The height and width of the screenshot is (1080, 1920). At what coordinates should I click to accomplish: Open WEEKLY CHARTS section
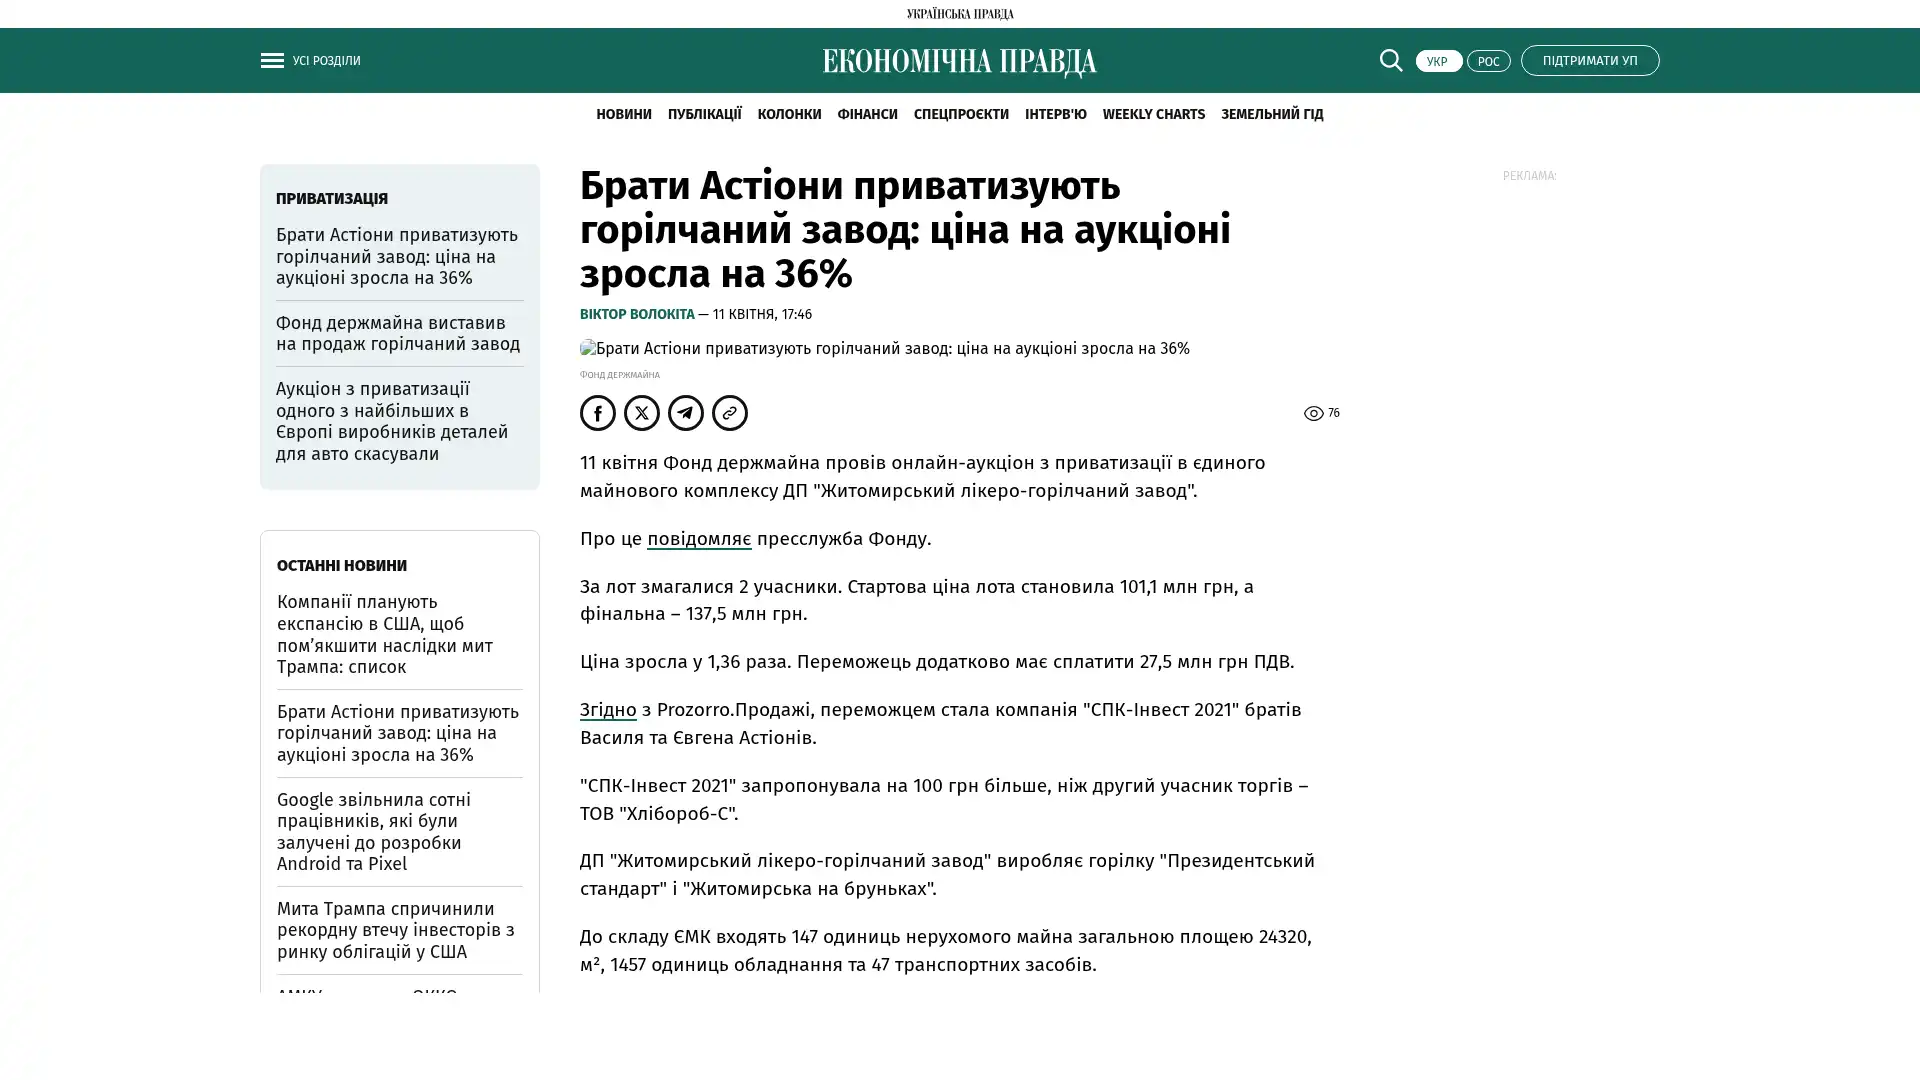(1154, 114)
